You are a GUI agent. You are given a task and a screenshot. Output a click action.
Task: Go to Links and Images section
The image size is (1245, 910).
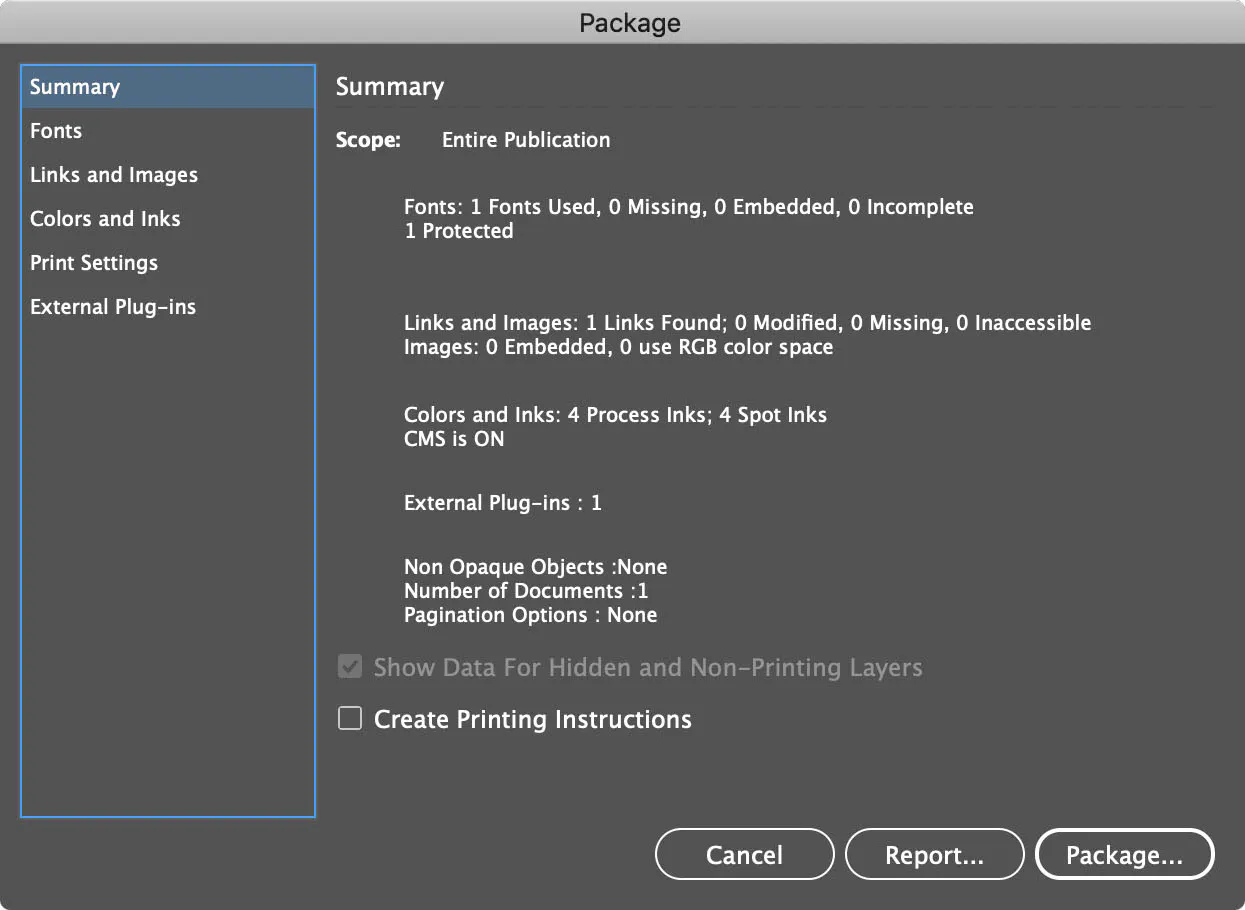coord(168,175)
